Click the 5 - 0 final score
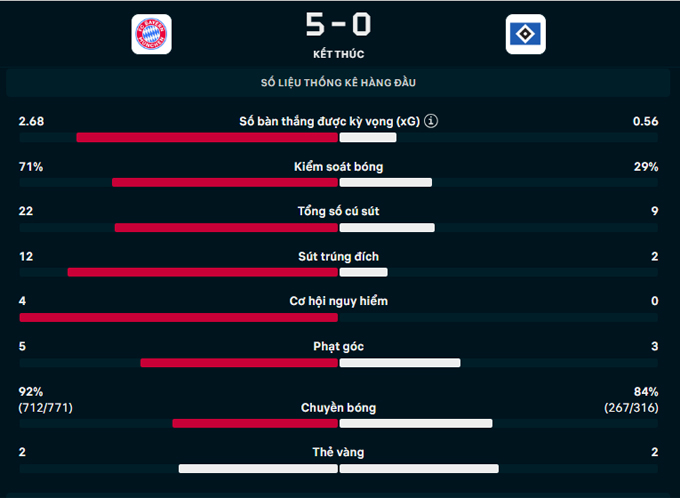The height and width of the screenshot is (498, 680). [x=338, y=24]
